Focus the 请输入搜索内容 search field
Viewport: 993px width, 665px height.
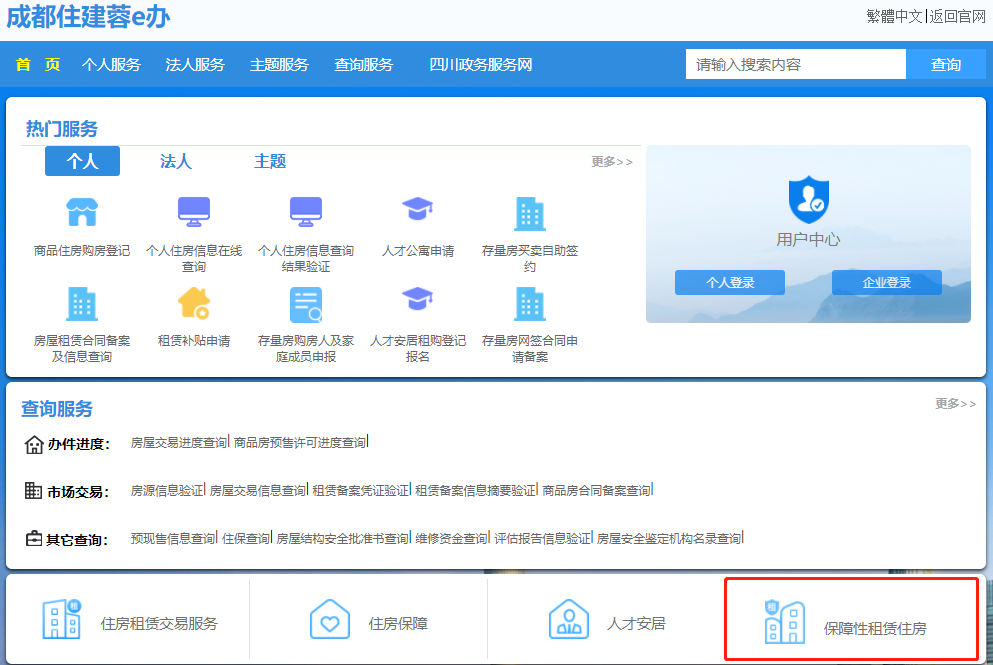(795, 65)
